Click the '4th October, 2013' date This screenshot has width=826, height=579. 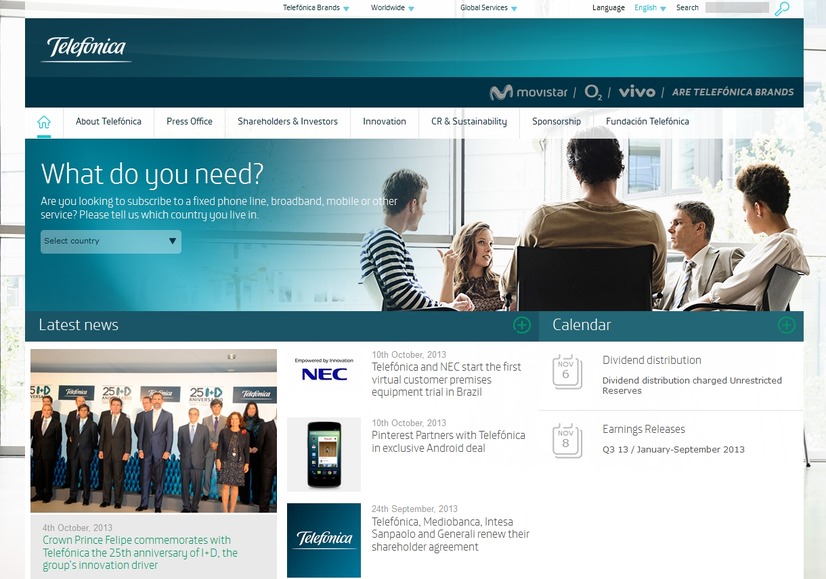77,528
